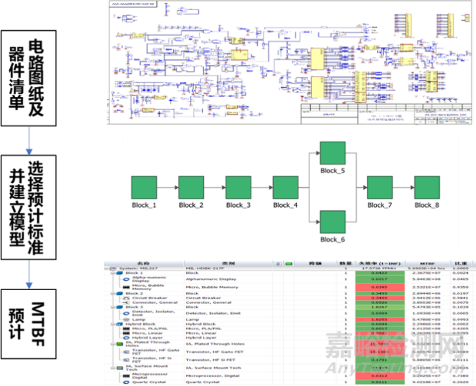
Task: Click the Micro, Bubble Memory chip icon
Action: coord(126,287)
